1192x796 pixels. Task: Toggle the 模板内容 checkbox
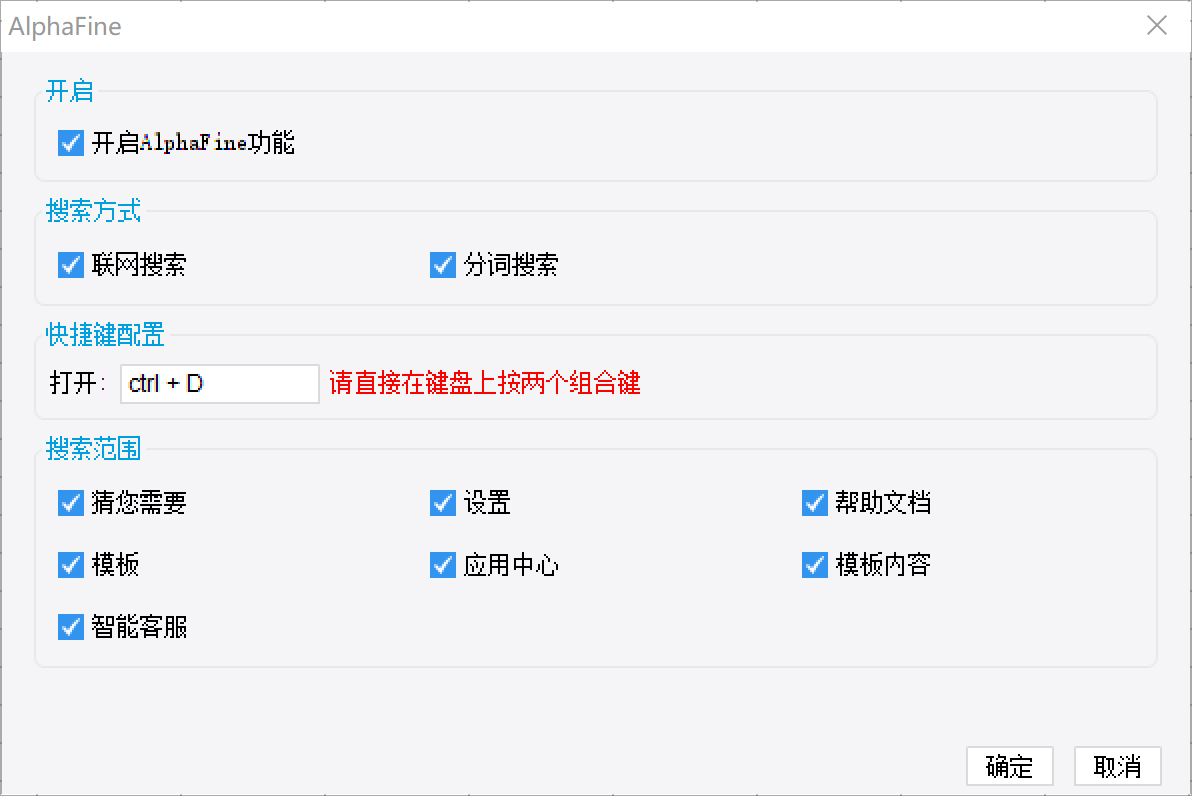click(x=815, y=565)
